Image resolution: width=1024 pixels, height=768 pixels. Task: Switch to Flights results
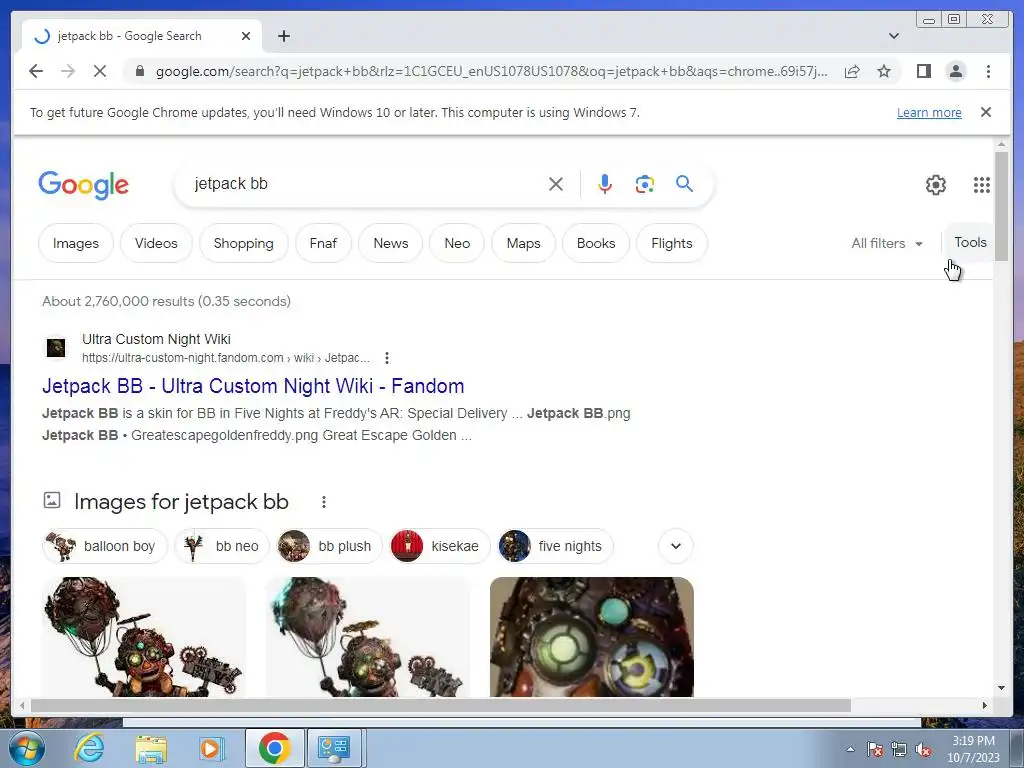point(672,243)
